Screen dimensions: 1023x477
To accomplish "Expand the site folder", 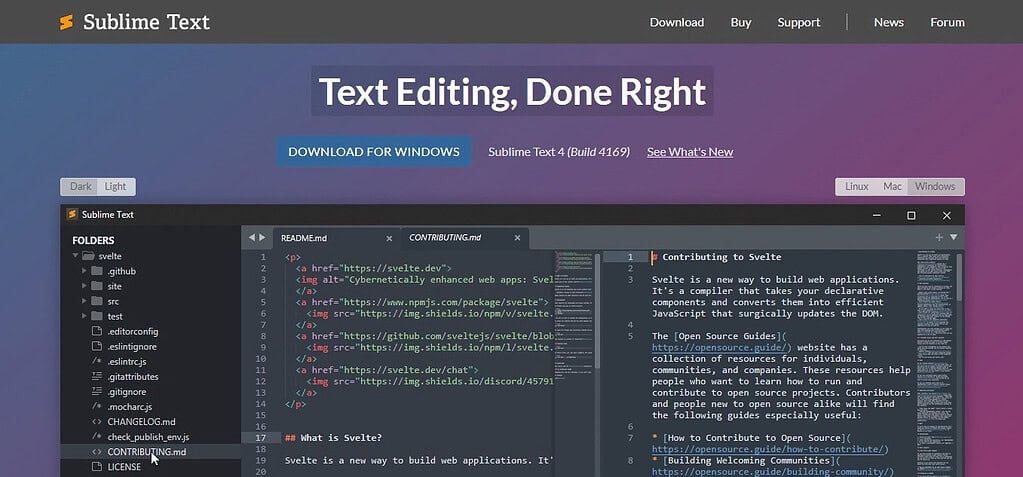I will (x=84, y=286).
